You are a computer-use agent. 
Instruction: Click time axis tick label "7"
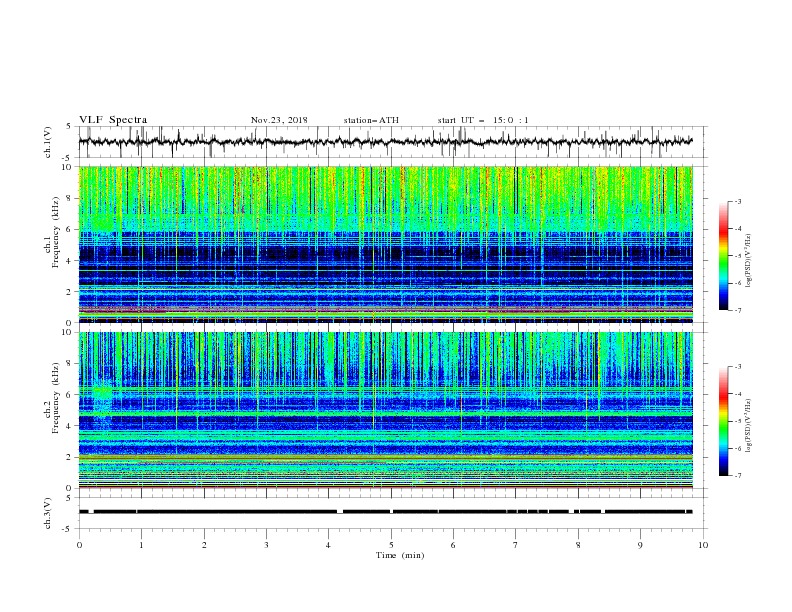516,545
